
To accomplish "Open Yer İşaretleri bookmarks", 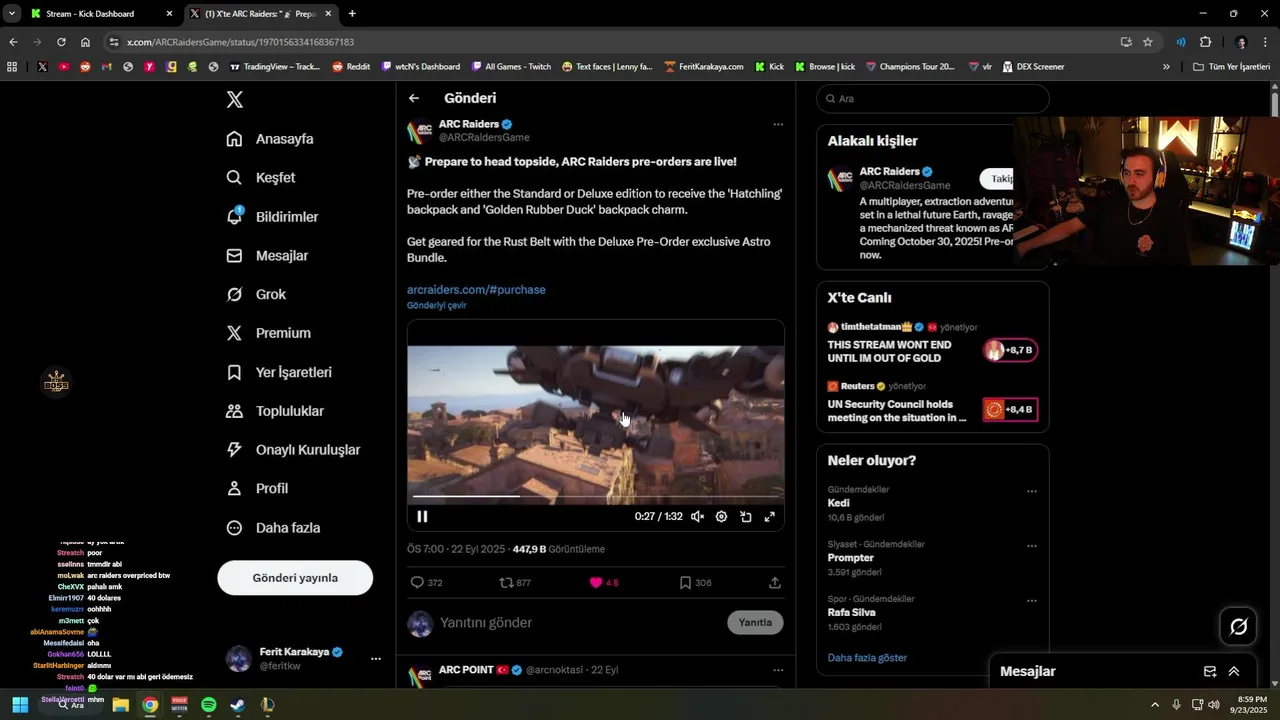I will pos(279,372).
